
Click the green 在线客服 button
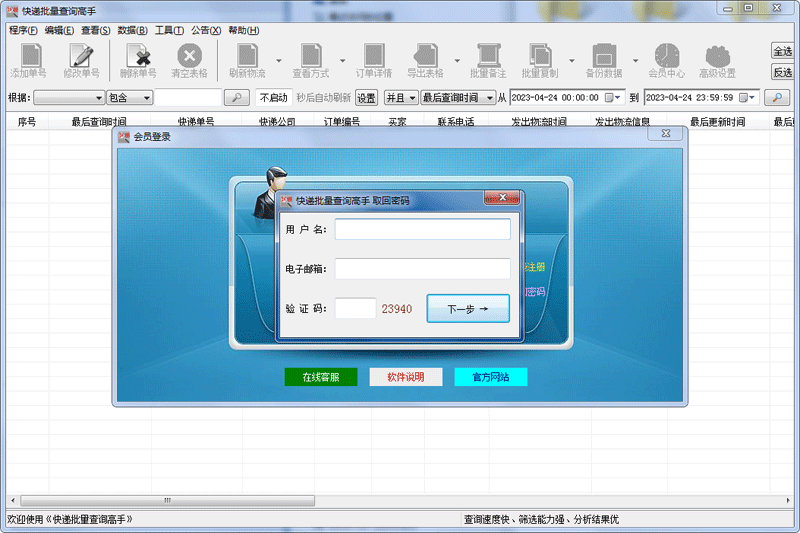321,377
